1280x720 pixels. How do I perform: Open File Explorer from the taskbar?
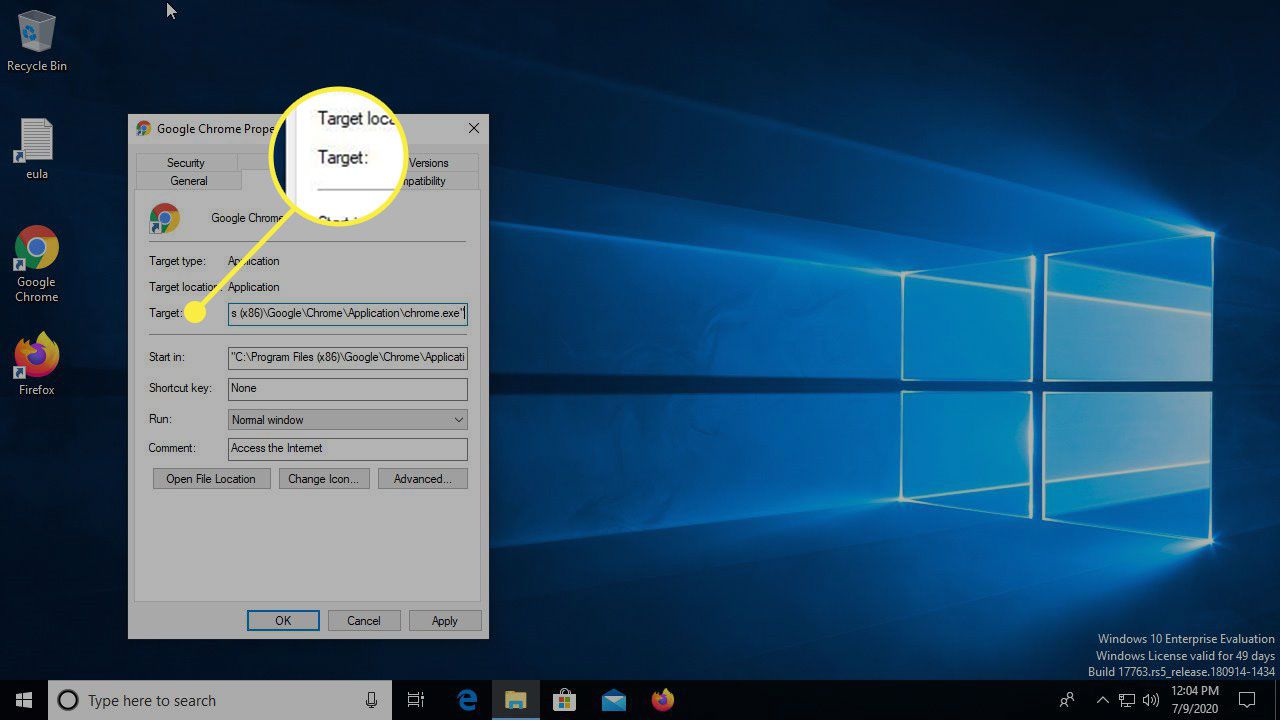515,700
